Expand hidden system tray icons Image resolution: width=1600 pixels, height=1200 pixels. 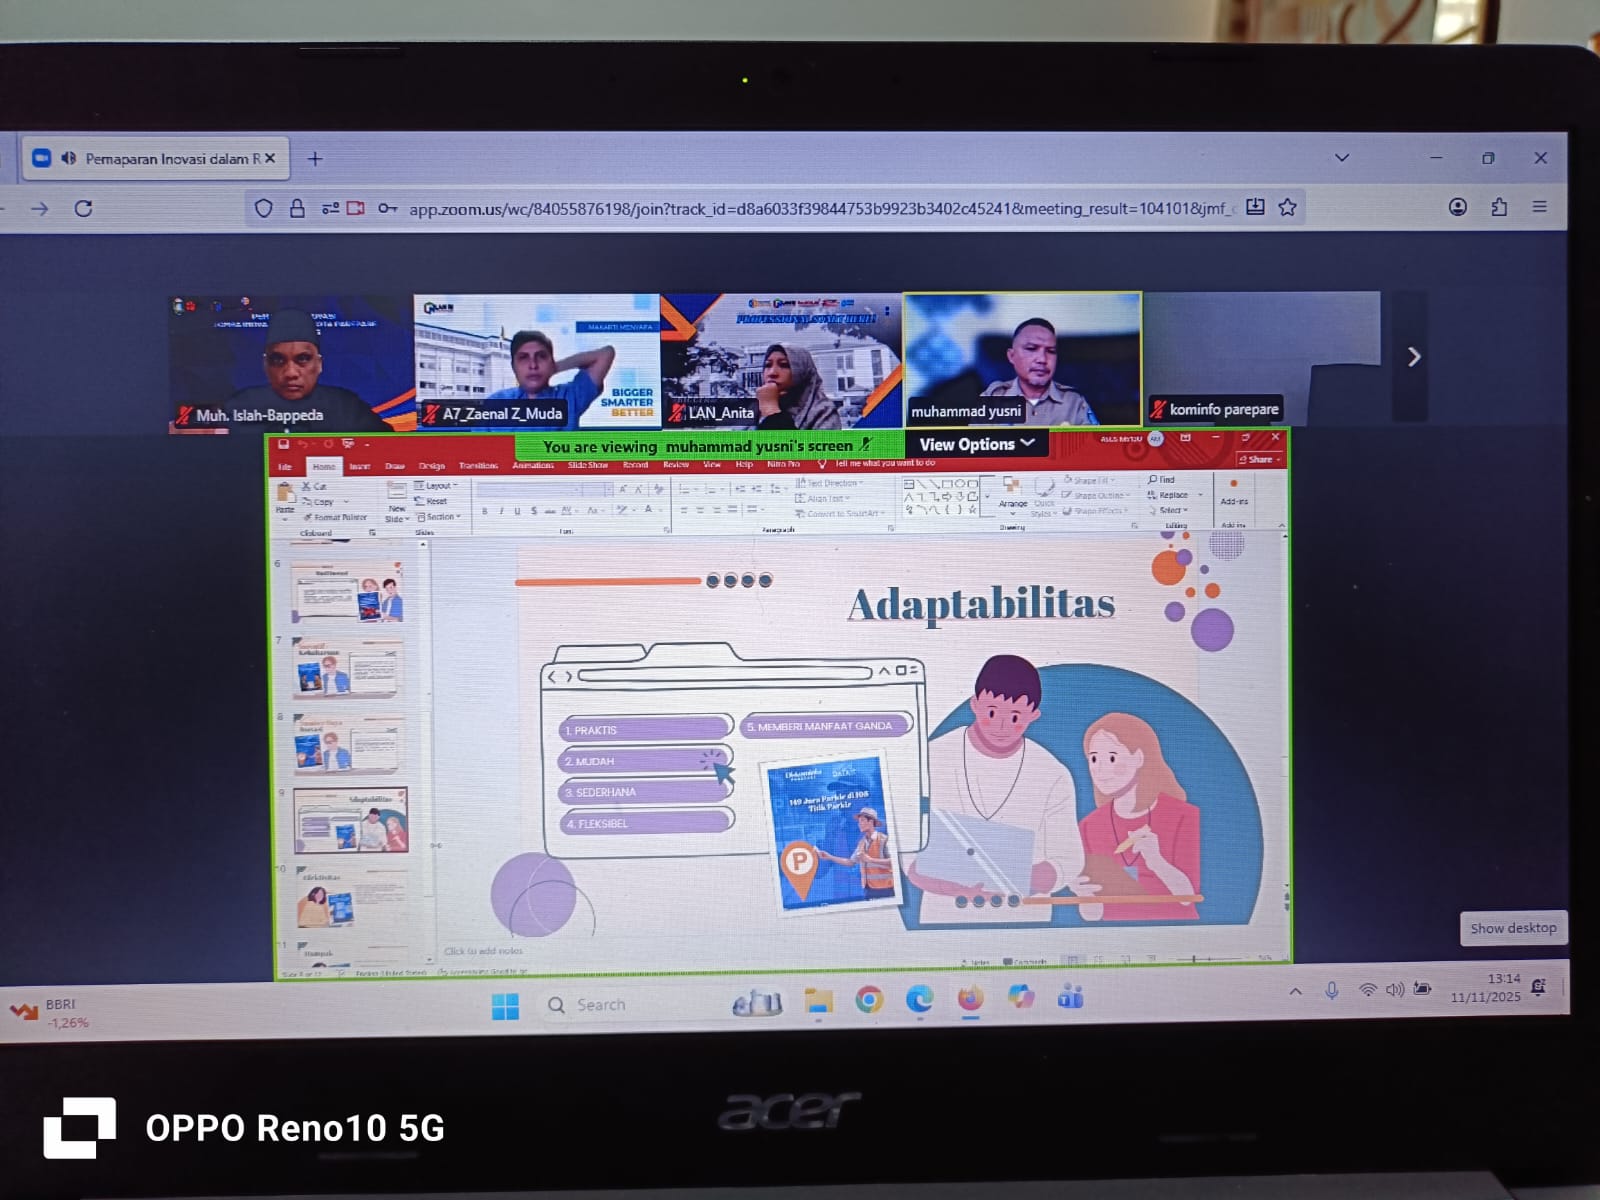[x=1295, y=991]
